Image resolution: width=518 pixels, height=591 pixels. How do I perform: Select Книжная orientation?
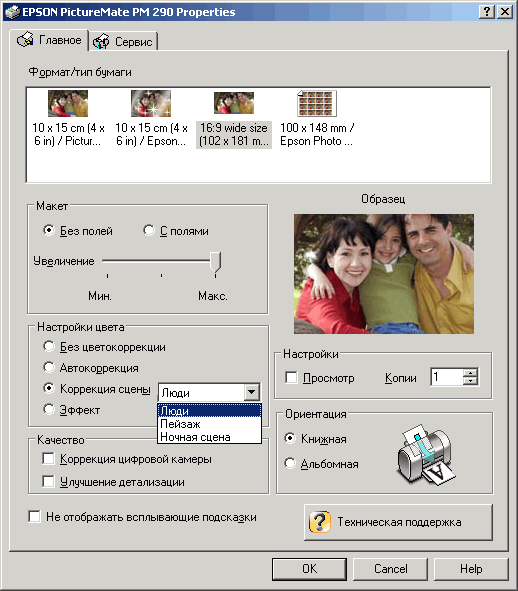[x=290, y=438]
